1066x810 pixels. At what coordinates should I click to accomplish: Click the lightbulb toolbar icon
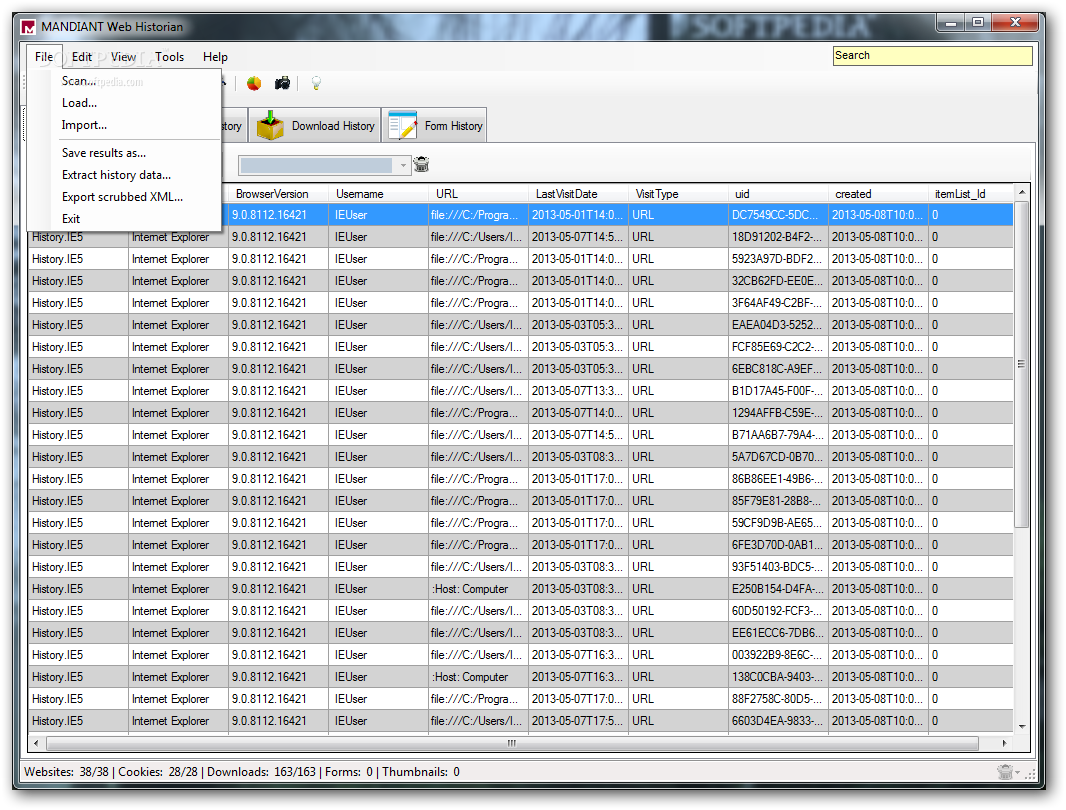point(316,84)
